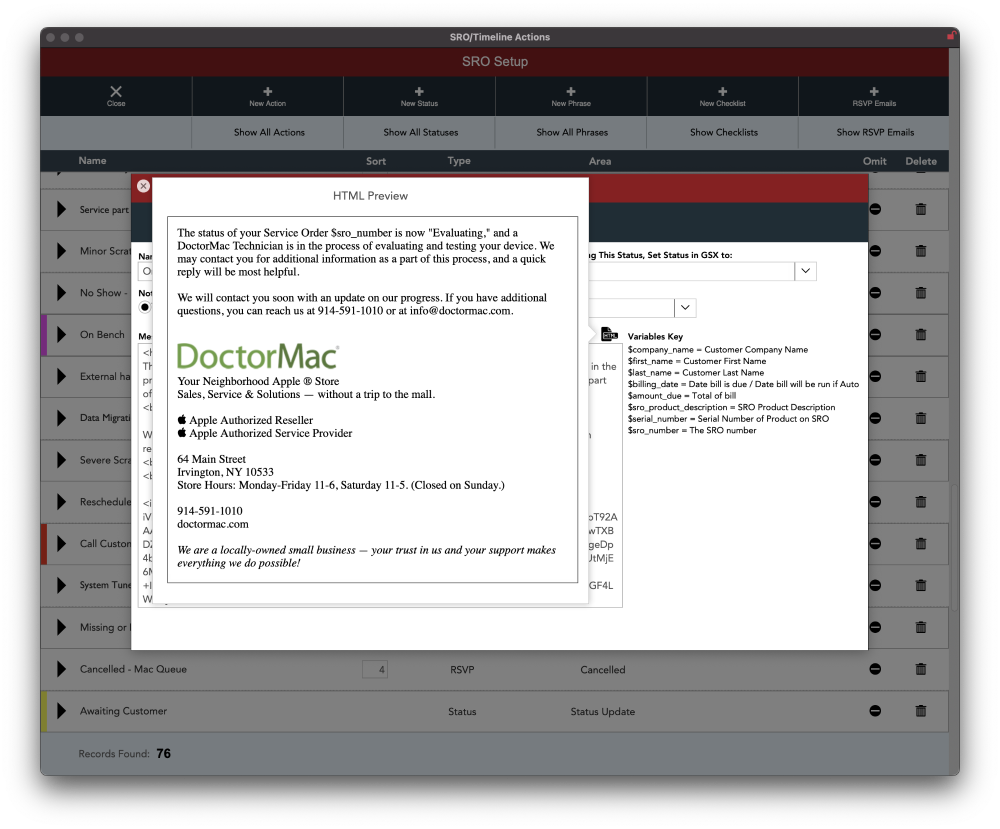Add a New Status
The image size is (1000, 829).
(419, 91)
